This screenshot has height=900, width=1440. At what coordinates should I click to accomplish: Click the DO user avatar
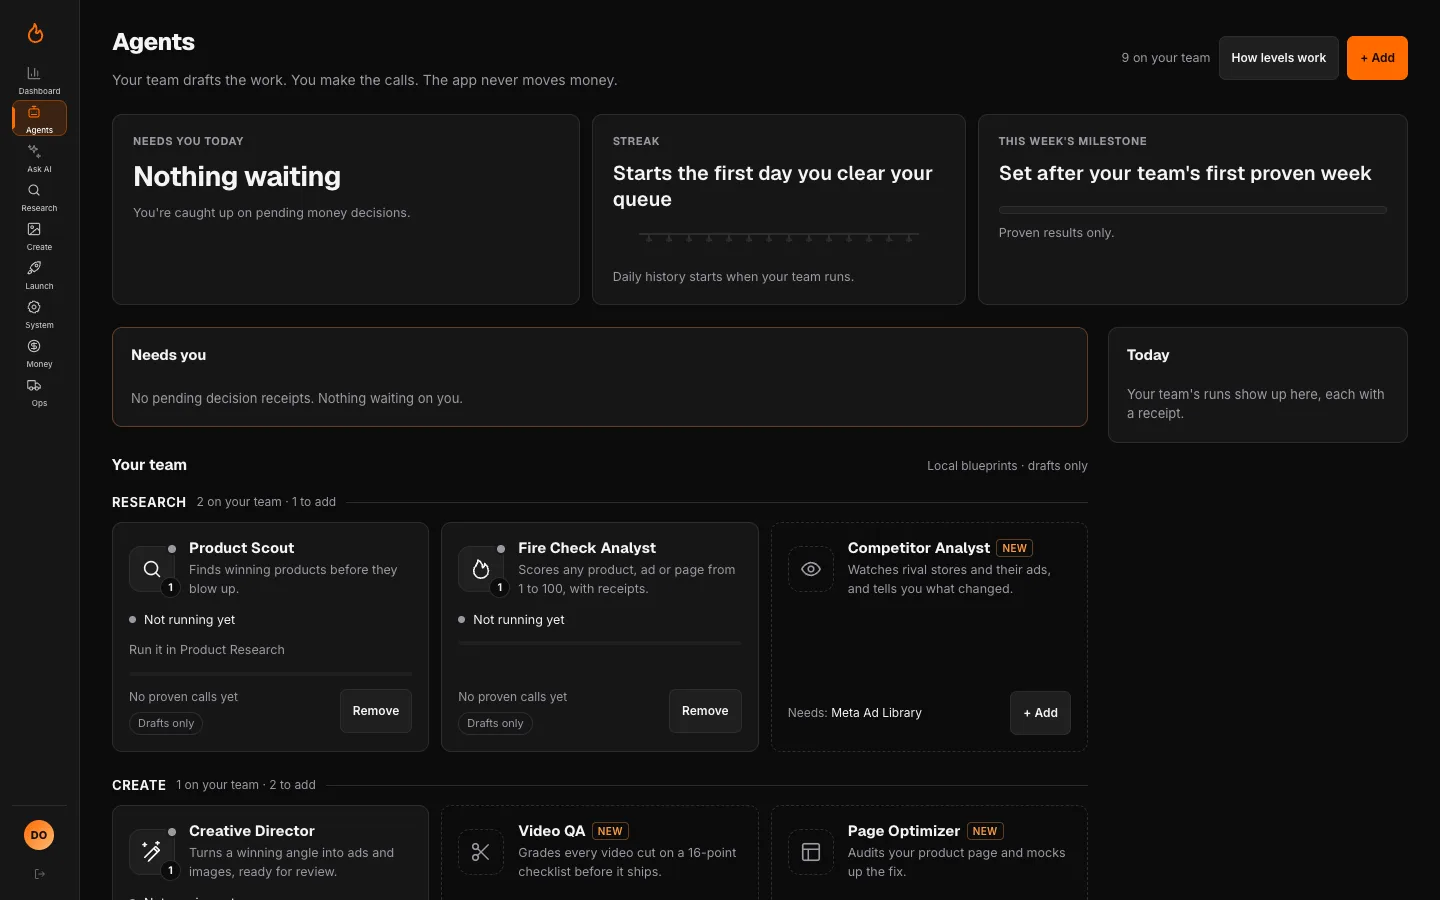(39, 835)
